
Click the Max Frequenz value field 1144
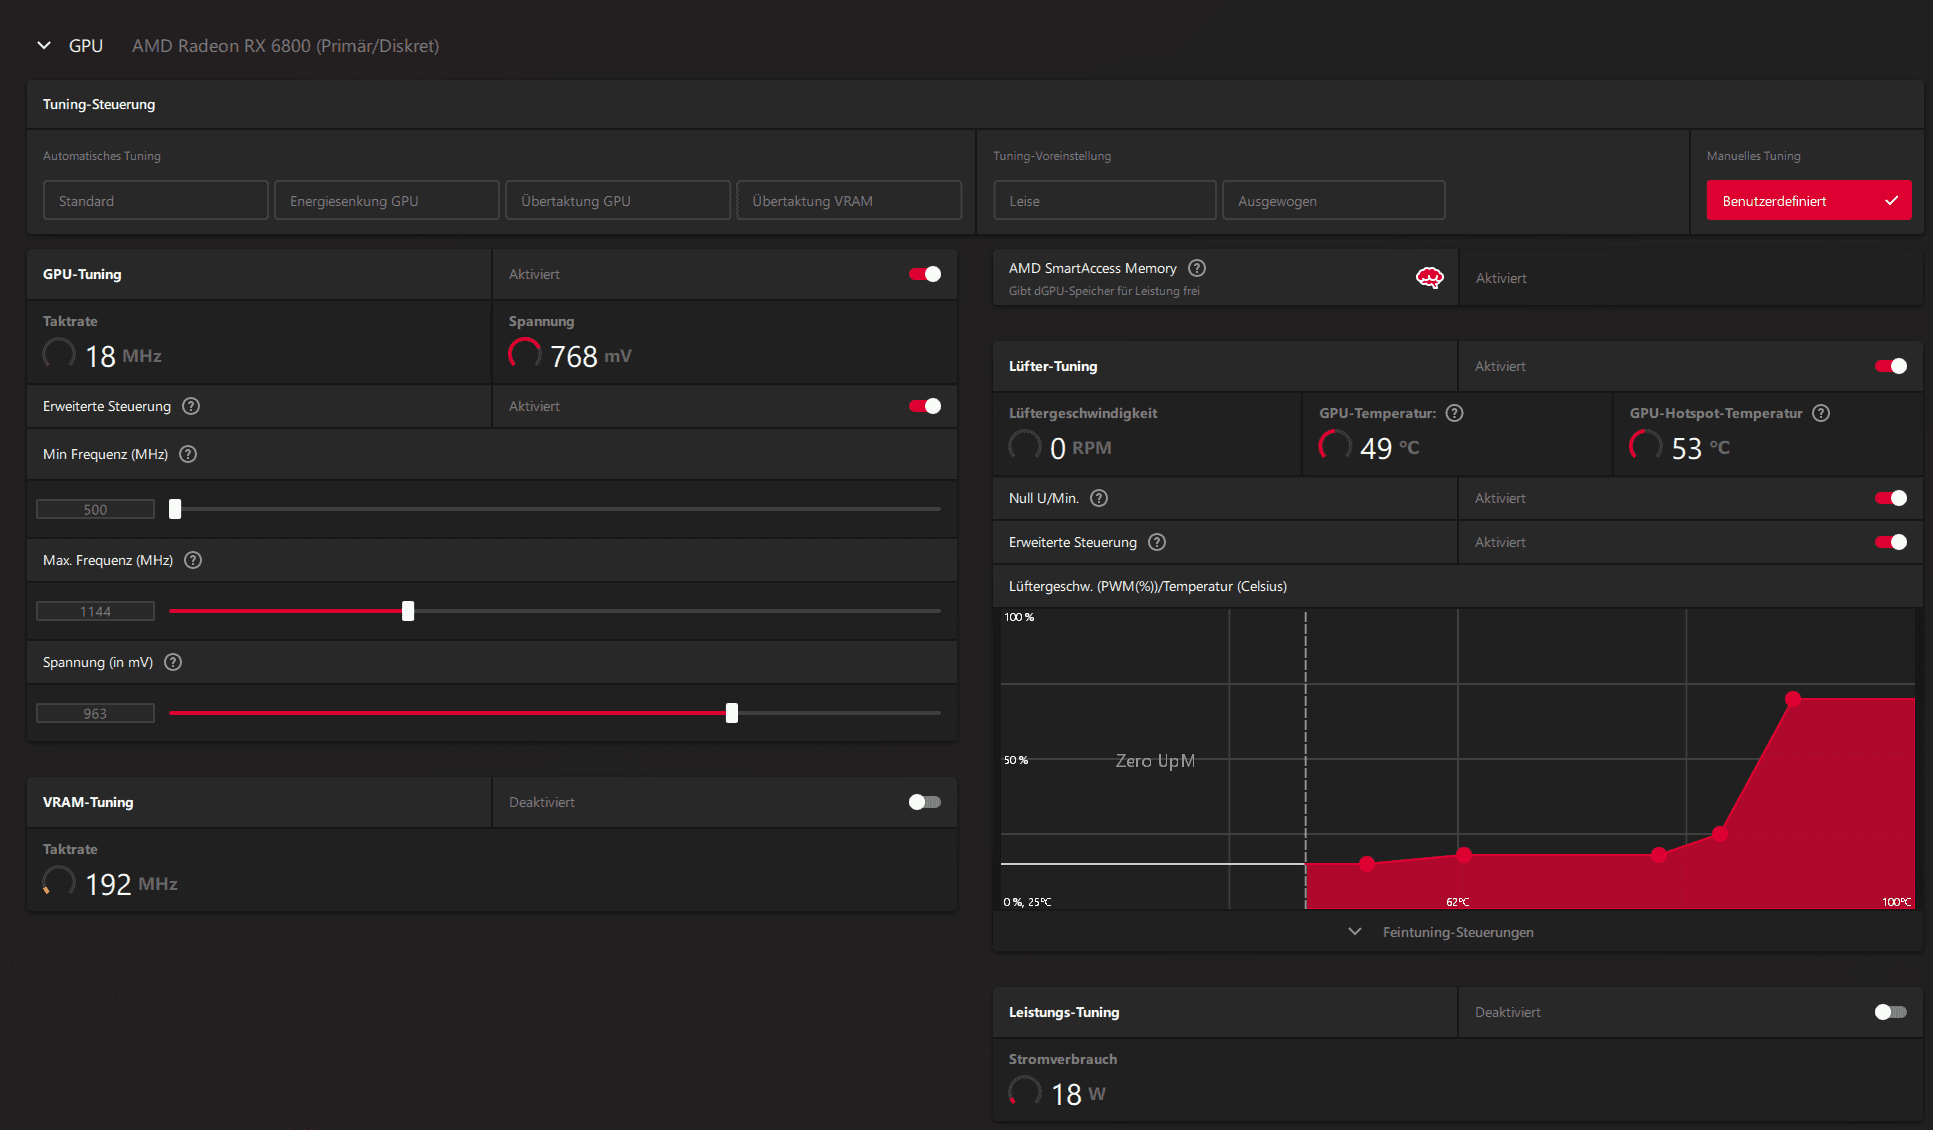(x=96, y=611)
